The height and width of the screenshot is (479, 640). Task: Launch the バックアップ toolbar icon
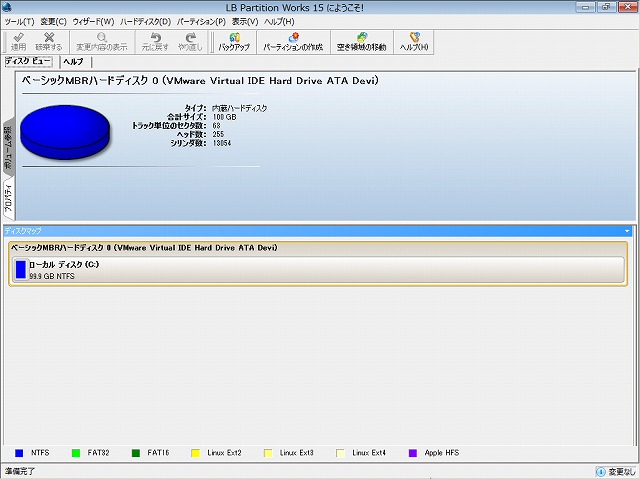(234, 38)
